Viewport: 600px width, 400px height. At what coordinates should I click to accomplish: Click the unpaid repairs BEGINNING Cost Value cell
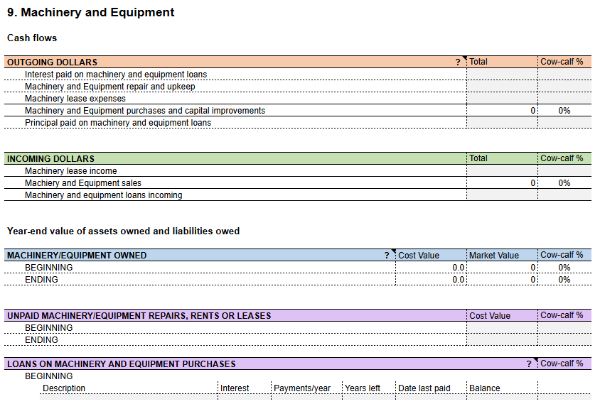click(x=502, y=328)
